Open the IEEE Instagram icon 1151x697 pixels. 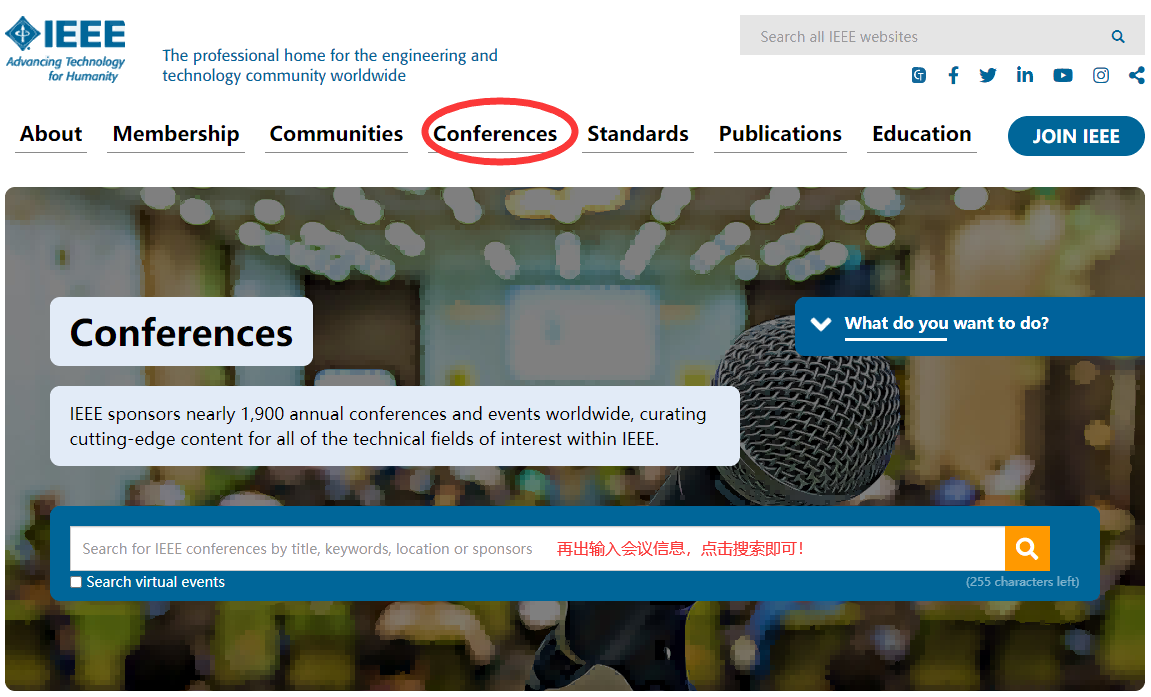1100,75
